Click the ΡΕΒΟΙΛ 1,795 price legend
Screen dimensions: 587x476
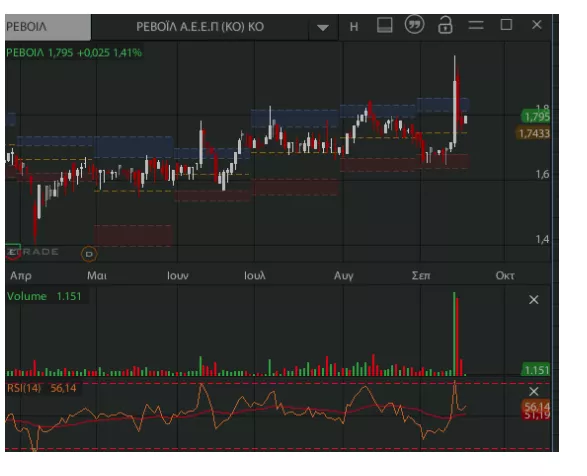click(74, 53)
